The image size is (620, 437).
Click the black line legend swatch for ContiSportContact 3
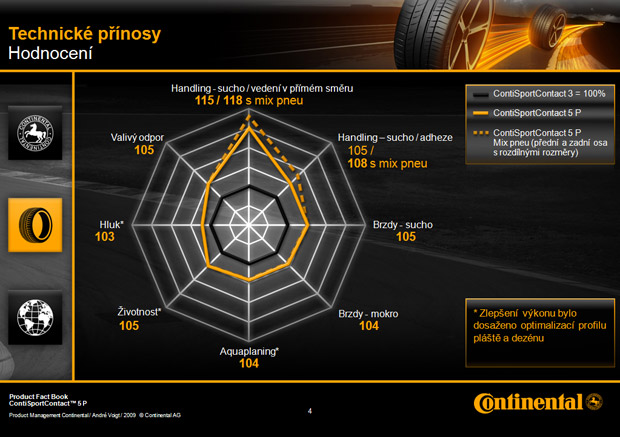pos(480,95)
